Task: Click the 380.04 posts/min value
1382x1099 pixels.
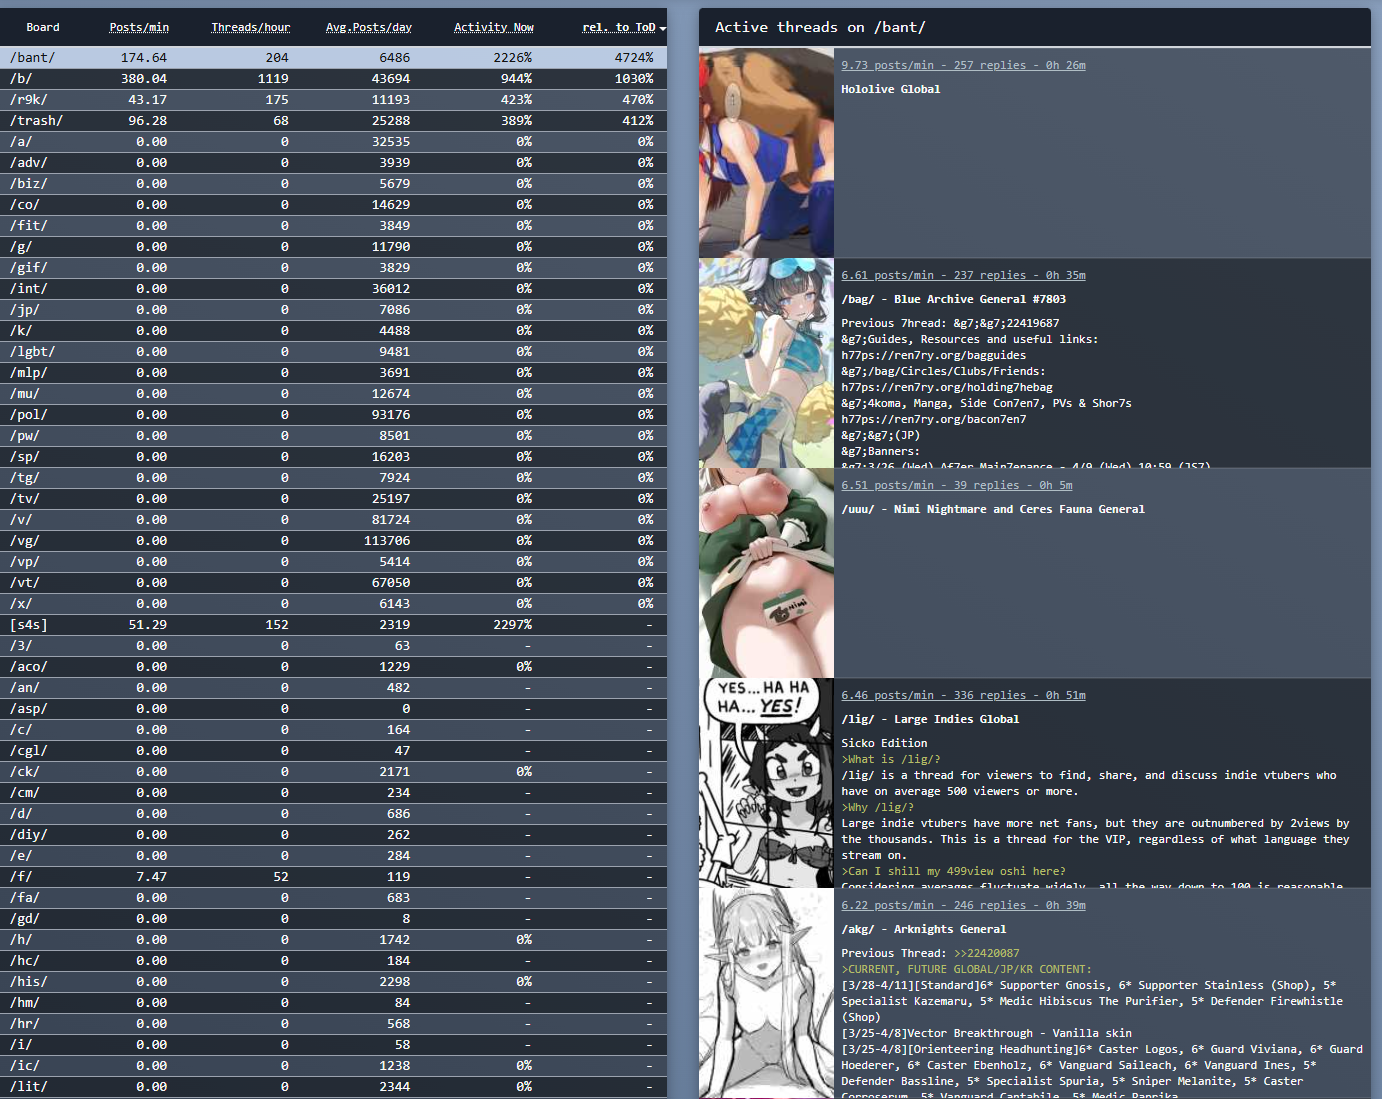Action: [x=144, y=79]
